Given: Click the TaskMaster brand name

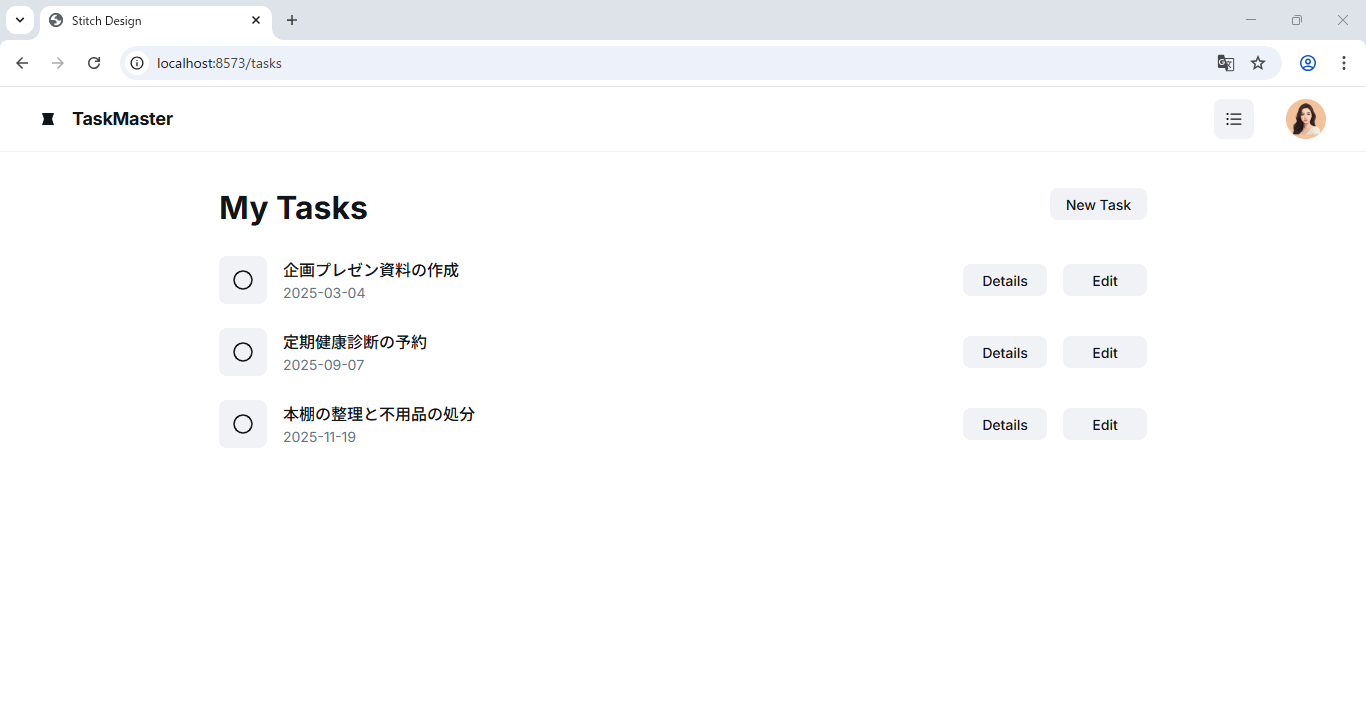Looking at the screenshot, I should [123, 119].
